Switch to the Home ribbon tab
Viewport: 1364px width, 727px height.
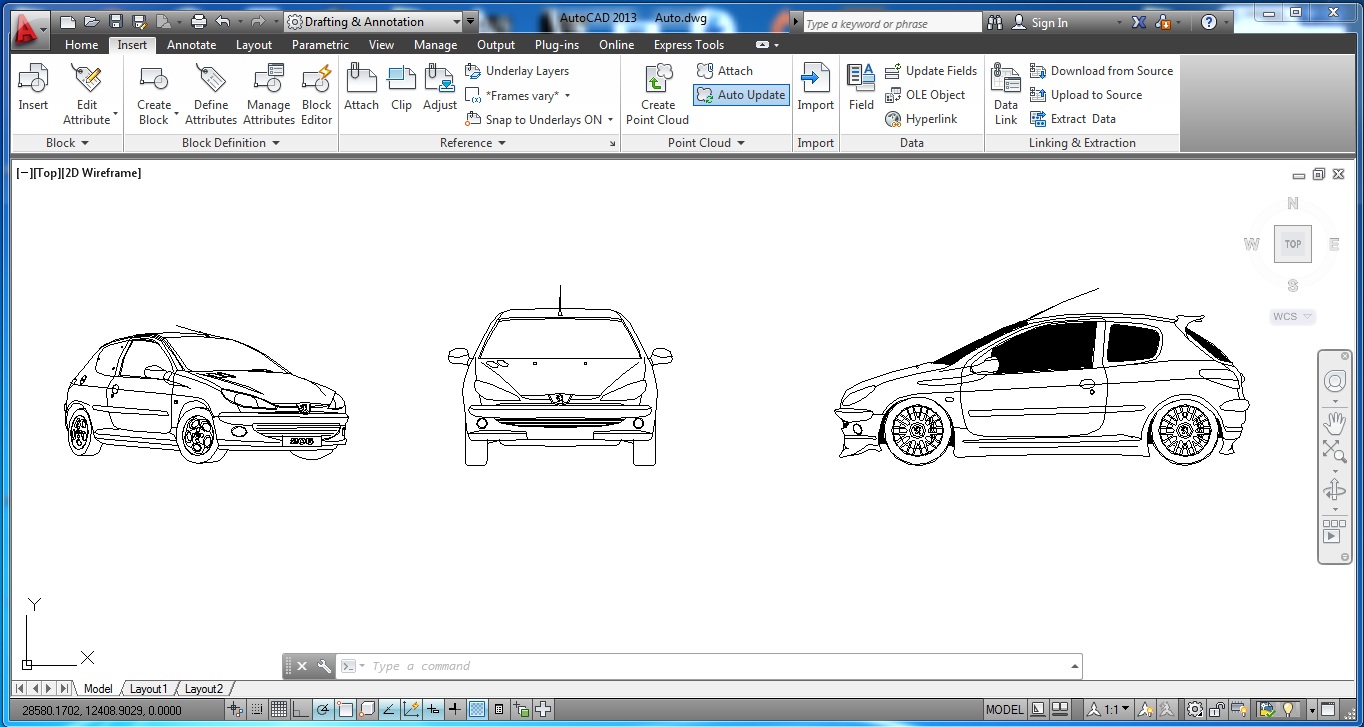tap(81, 45)
